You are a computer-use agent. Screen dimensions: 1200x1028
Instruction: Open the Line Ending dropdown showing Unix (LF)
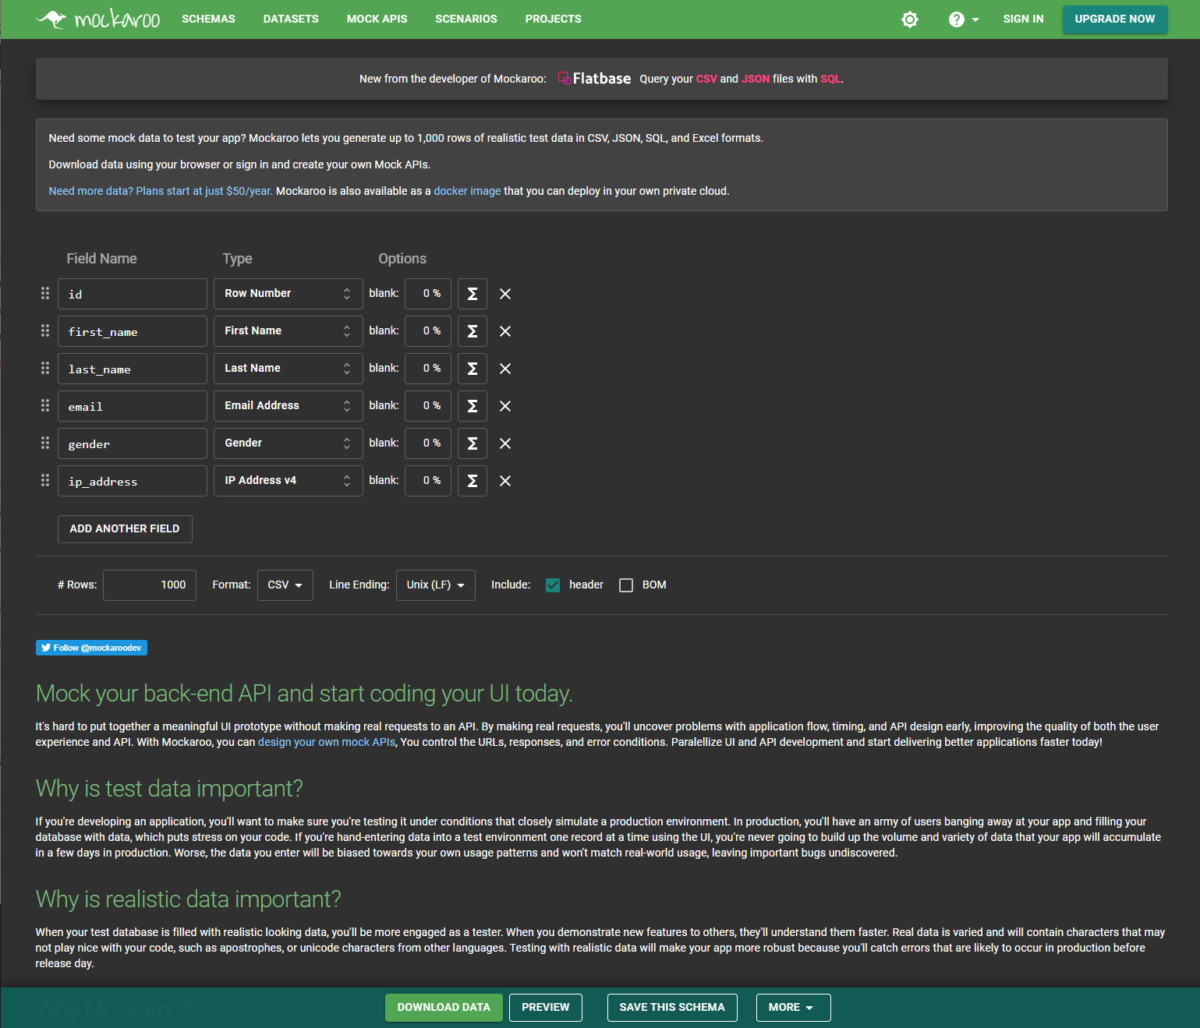(x=435, y=584)
